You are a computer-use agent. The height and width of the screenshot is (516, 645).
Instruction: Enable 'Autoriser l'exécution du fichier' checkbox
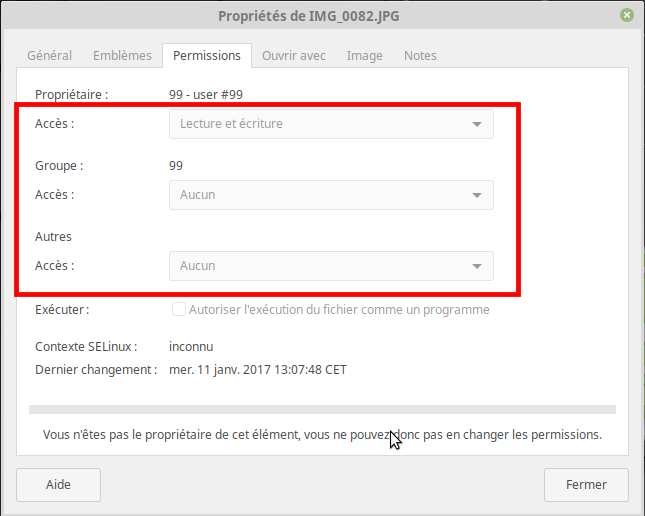[x=179, y=310]
